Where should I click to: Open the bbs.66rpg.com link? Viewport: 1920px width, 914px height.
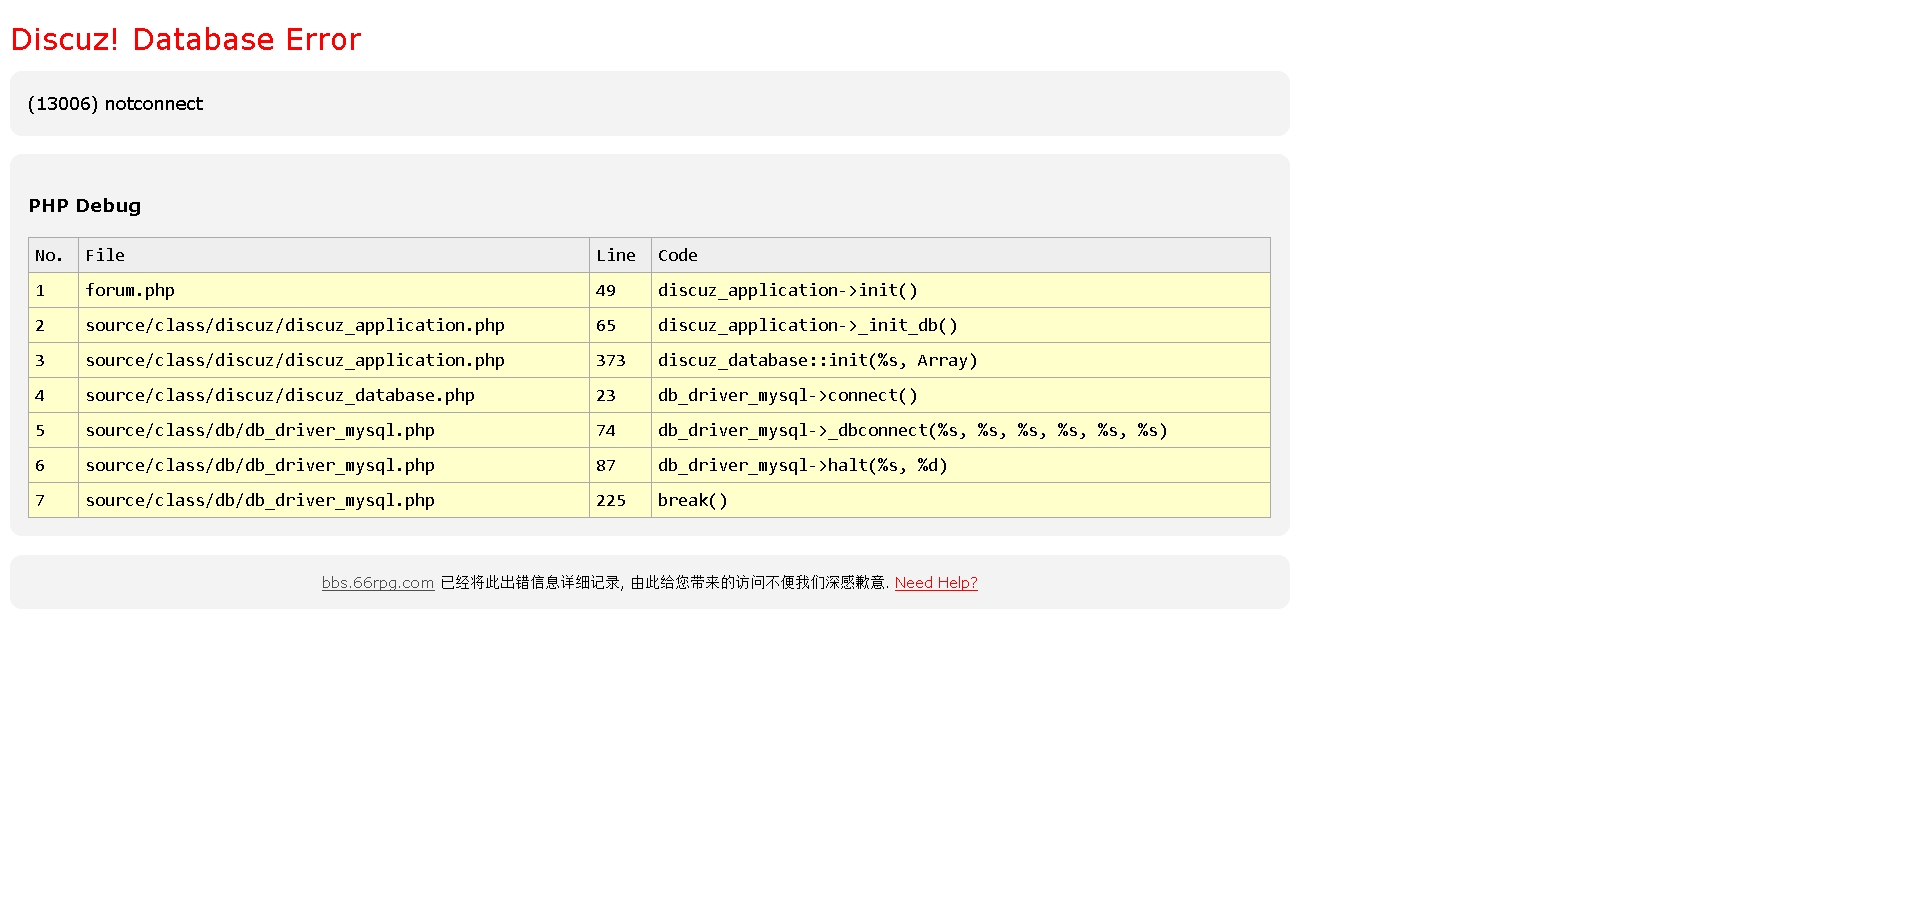[378, 583]
